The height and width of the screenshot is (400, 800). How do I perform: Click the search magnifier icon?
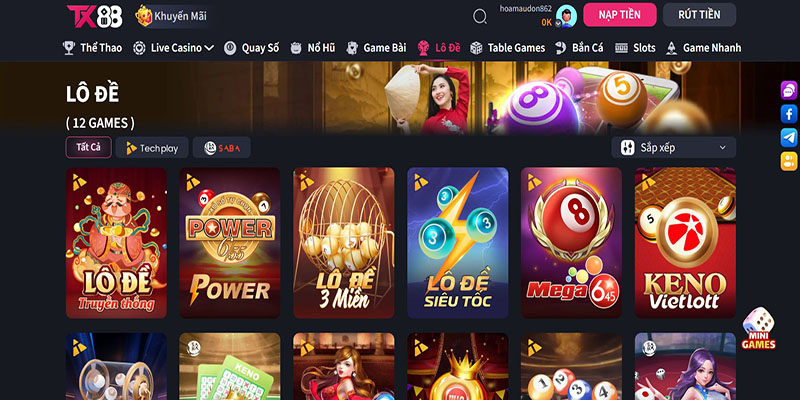480,16
